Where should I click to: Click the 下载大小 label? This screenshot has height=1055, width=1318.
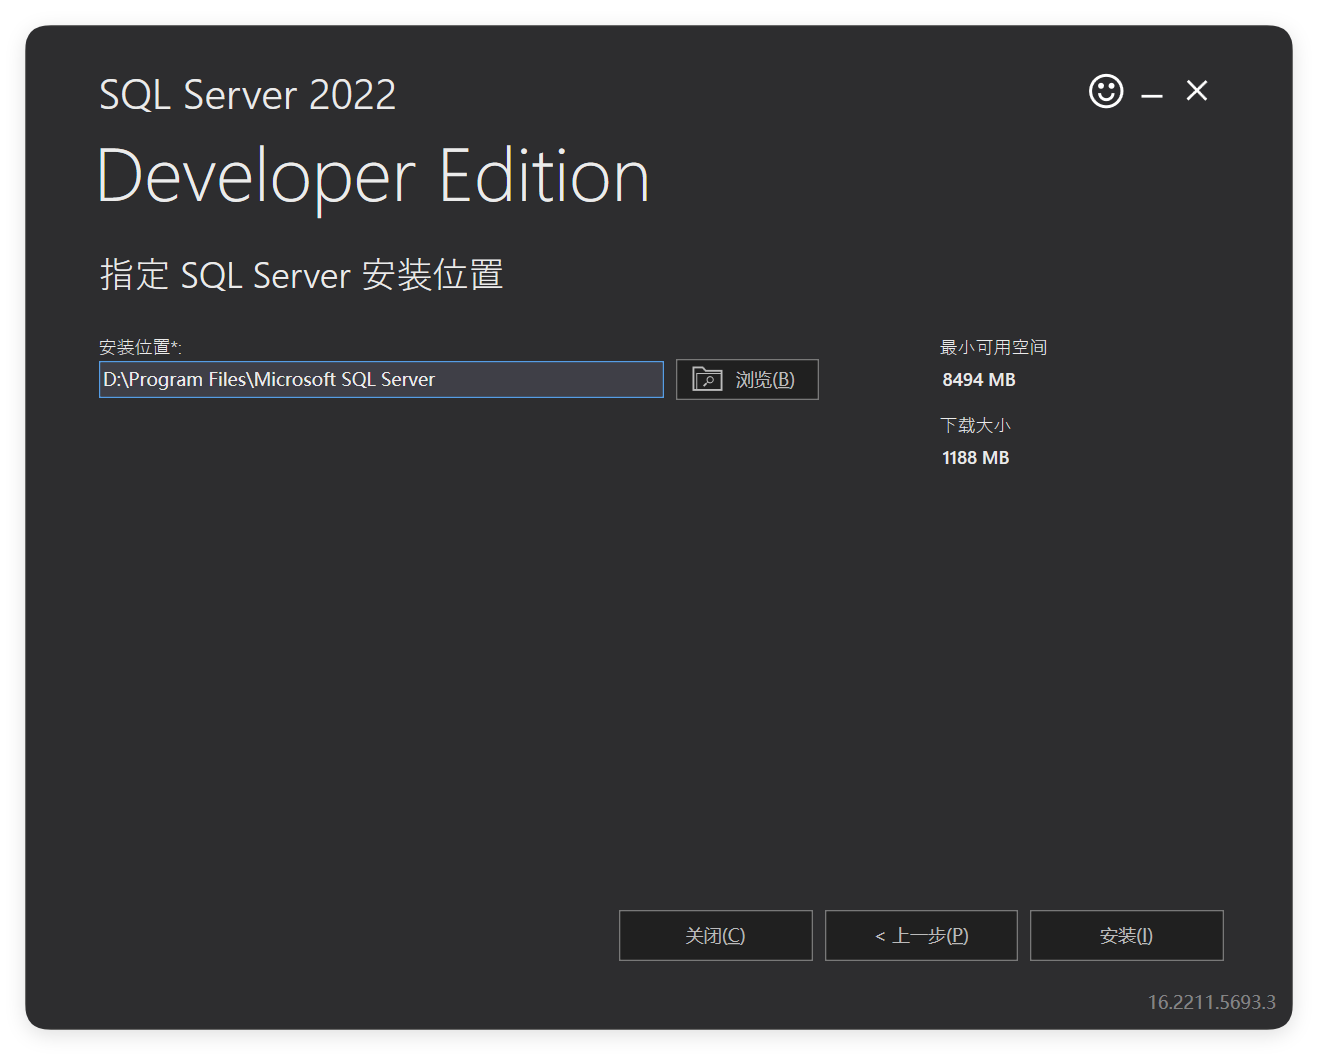pyautogui.click(x=975, y=425)
